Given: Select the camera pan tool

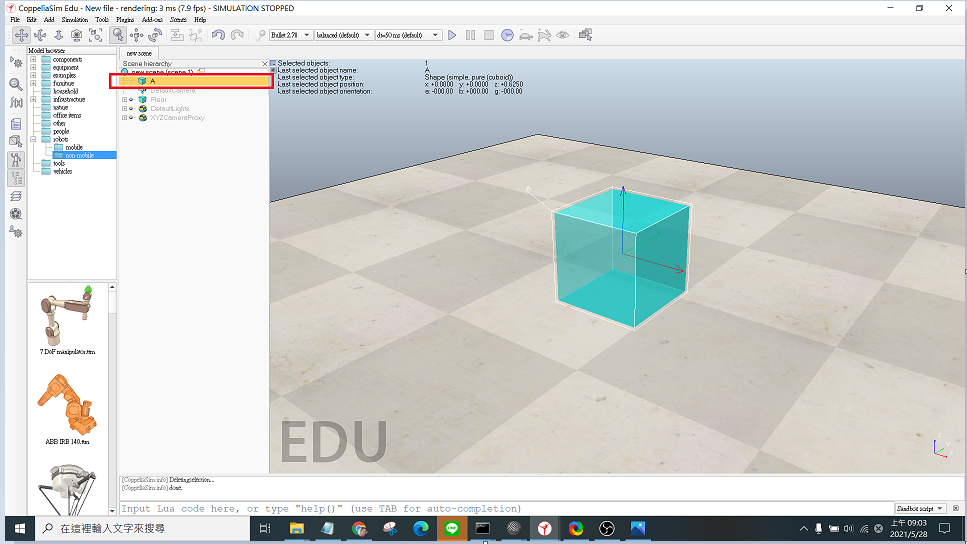Looking at the screenshot, I should (21, 35).
